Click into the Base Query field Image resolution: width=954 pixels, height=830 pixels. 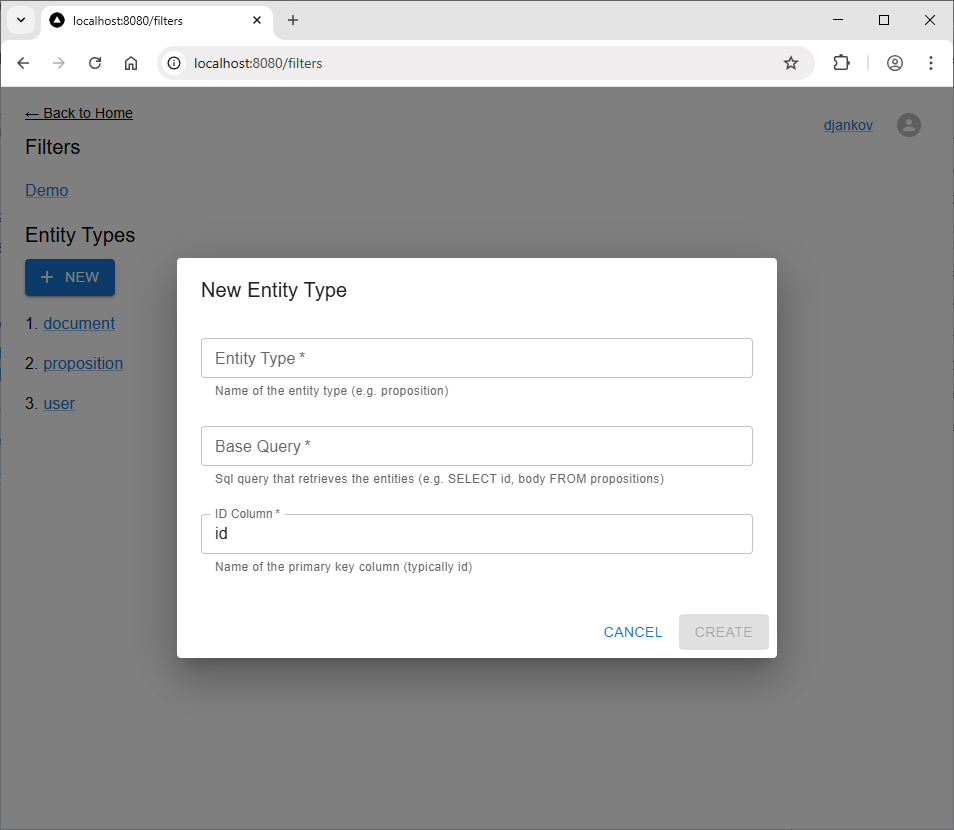476,446
